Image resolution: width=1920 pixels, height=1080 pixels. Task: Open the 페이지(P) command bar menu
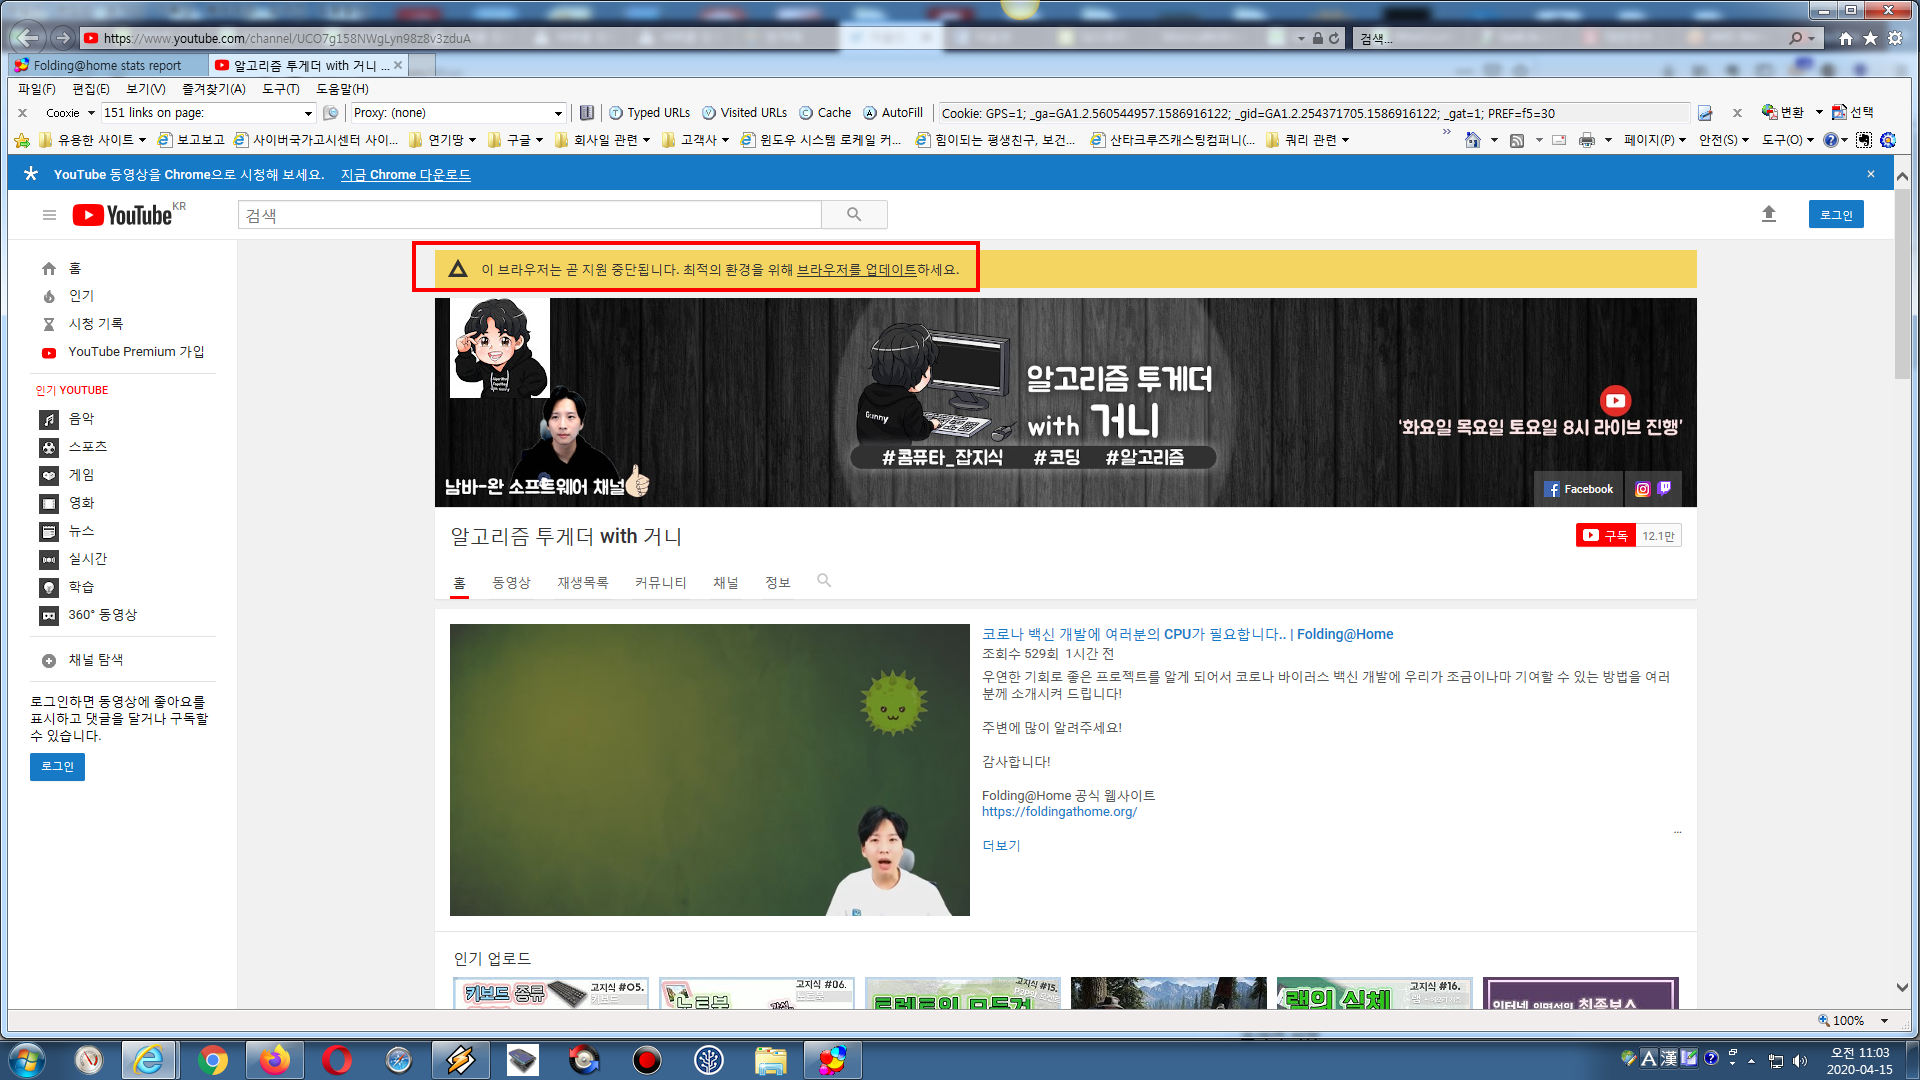click(x=1654, y=140)
